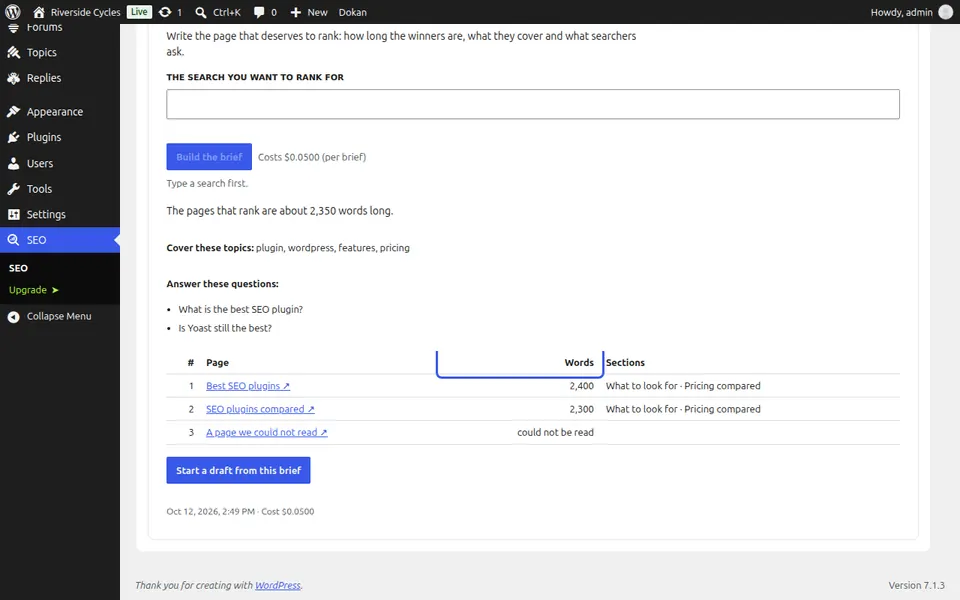Click the Users person icon

point(13,163)
